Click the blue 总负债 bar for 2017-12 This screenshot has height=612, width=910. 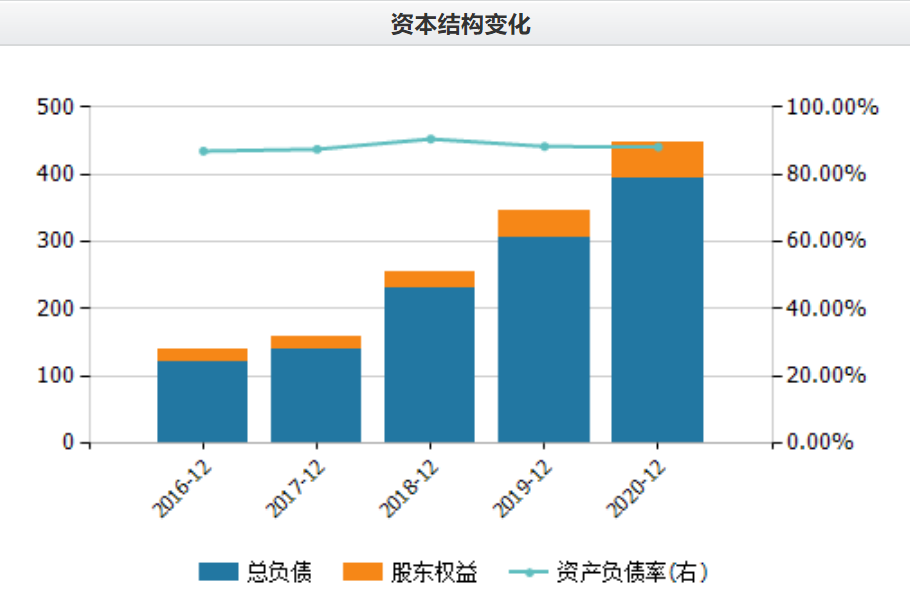click(x=316, y=396)
